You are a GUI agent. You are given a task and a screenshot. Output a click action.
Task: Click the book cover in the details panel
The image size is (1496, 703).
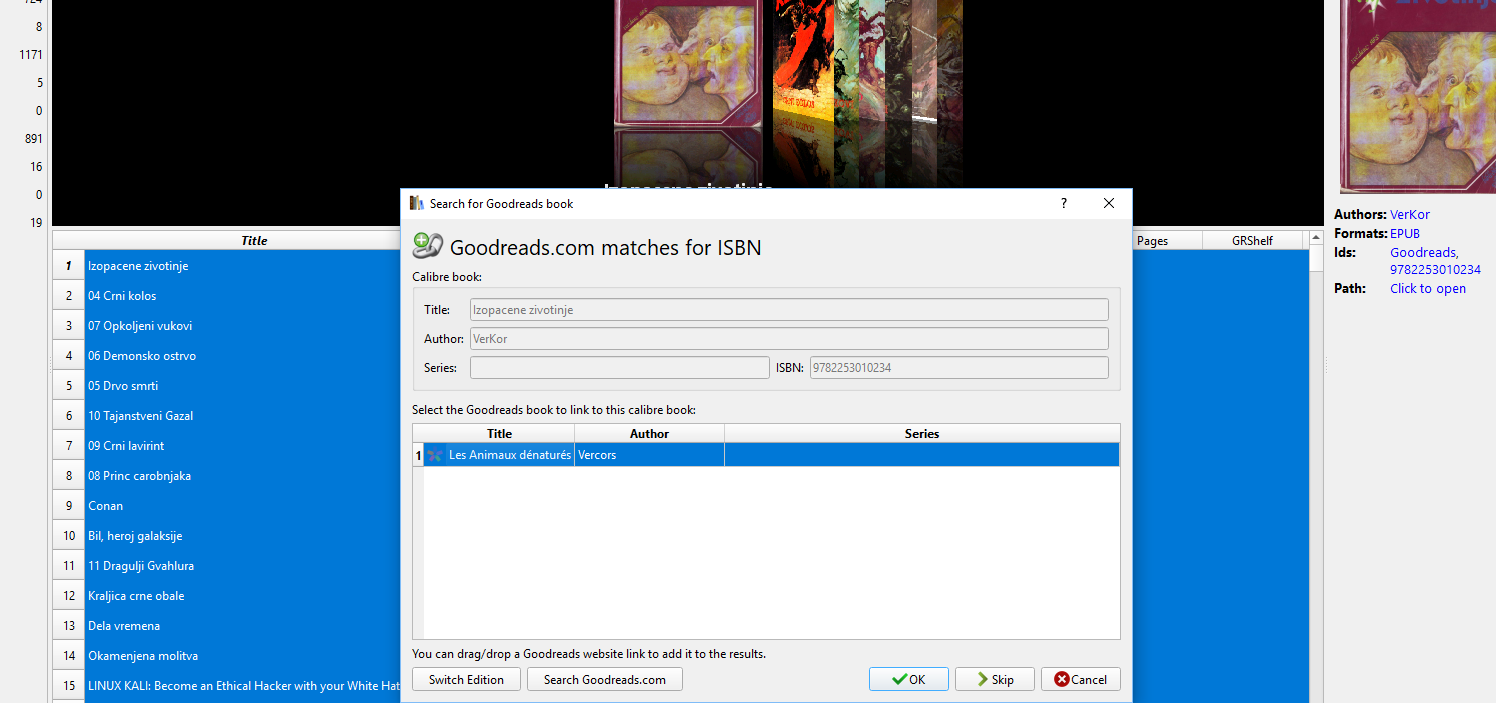1418,96
